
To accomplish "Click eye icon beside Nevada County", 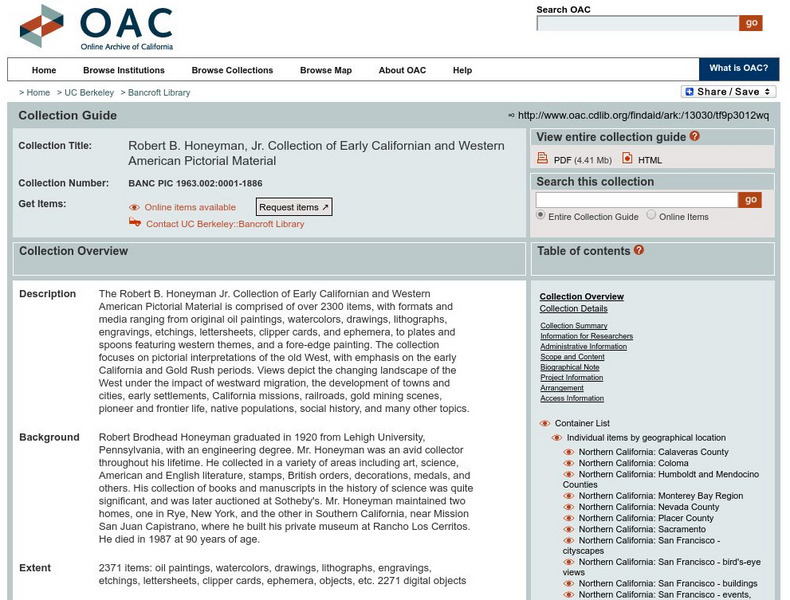I will (x=568, y=507).
